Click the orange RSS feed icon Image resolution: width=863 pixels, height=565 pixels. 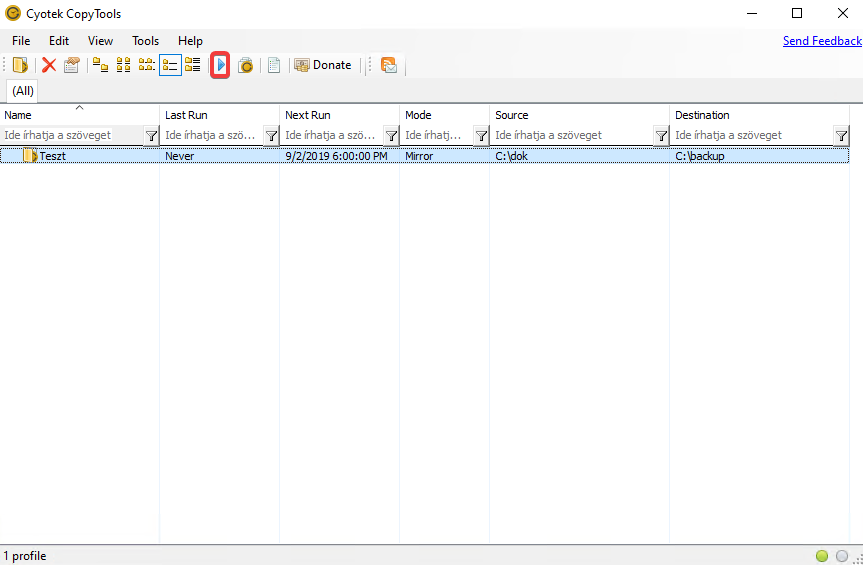tap(389, 65)
